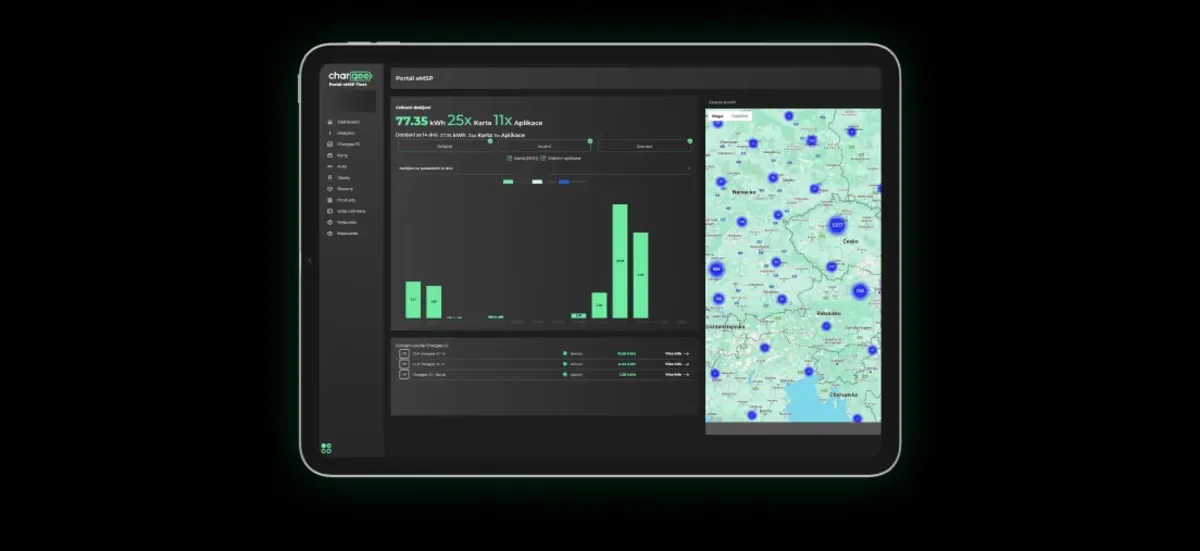This screenshot has height=551, width=1200.
Task: Click first Chargee ID row's square icon
Action: (x=403, y=353)
